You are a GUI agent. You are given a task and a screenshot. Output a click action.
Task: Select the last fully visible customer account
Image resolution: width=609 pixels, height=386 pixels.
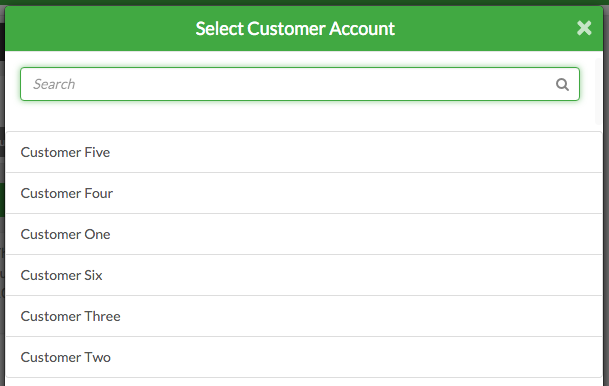point(304,357)
